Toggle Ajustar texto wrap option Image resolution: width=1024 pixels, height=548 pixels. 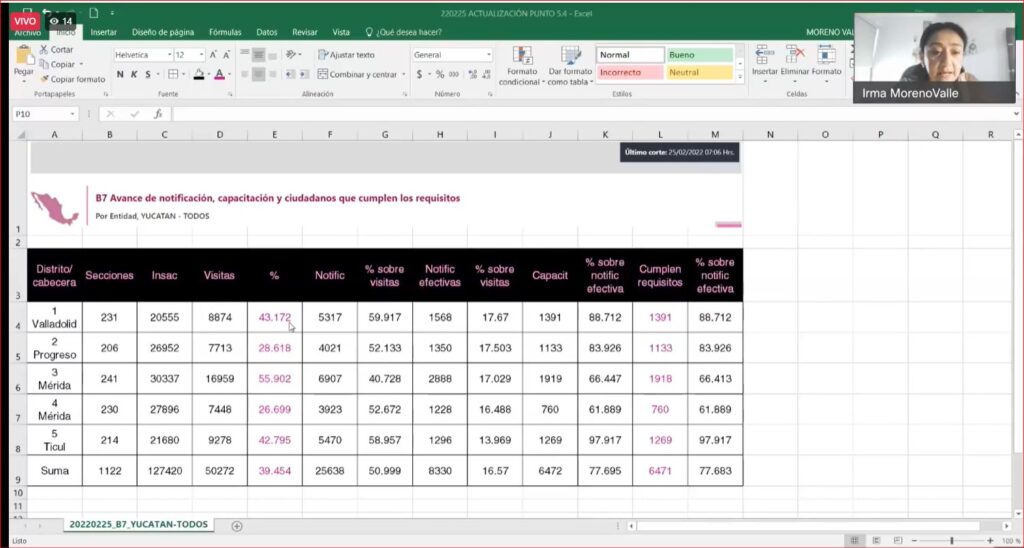346,55
